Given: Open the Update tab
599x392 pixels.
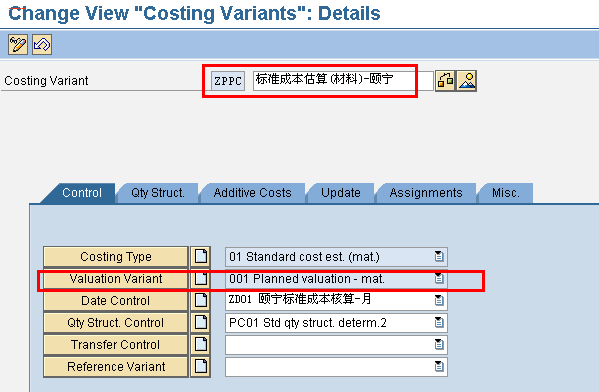Looking at the screenshot, I should tap(341, 193).
